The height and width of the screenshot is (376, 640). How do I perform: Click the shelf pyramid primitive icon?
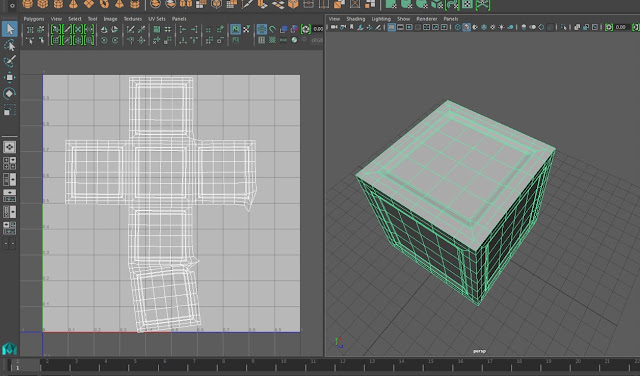coord(119,4)
